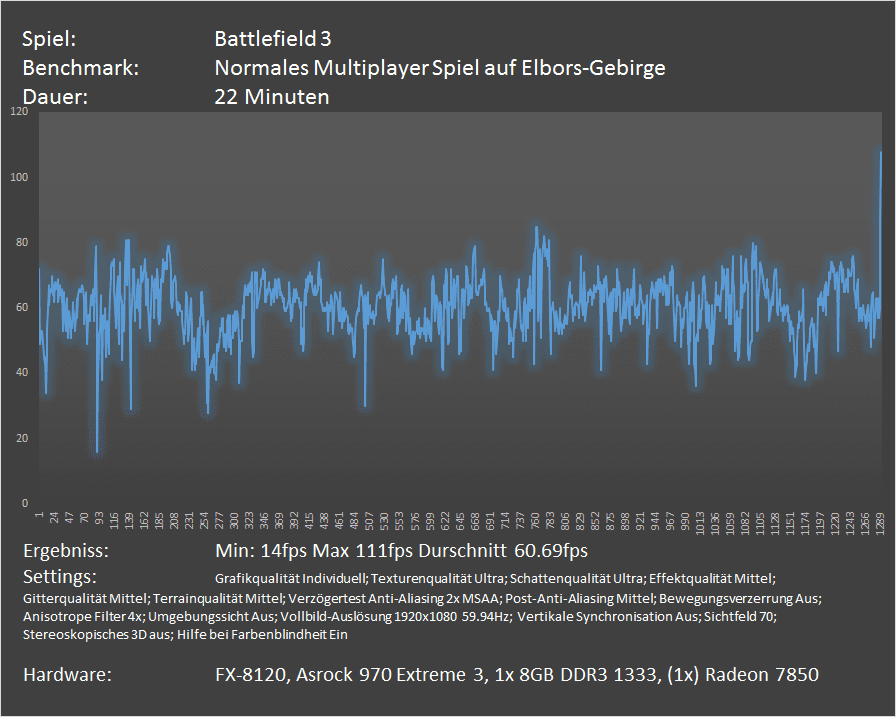Click the x-axis tick label '507'
The height and width of the screenshot is (717, 896).
click(x=369, y=521)
